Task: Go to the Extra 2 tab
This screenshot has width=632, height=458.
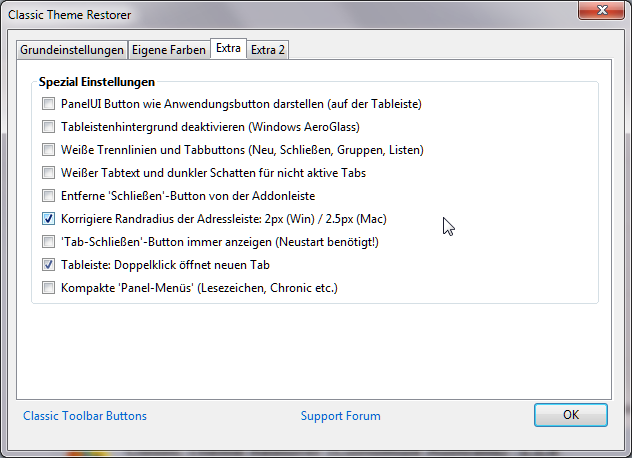Action: [268, 50]
